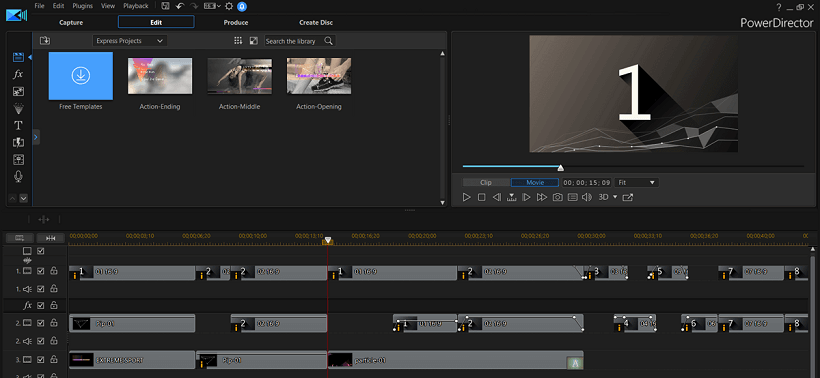Open the Transition Room lightning icon
This screenshot has height=378, width=820.
tap(18, 143)
